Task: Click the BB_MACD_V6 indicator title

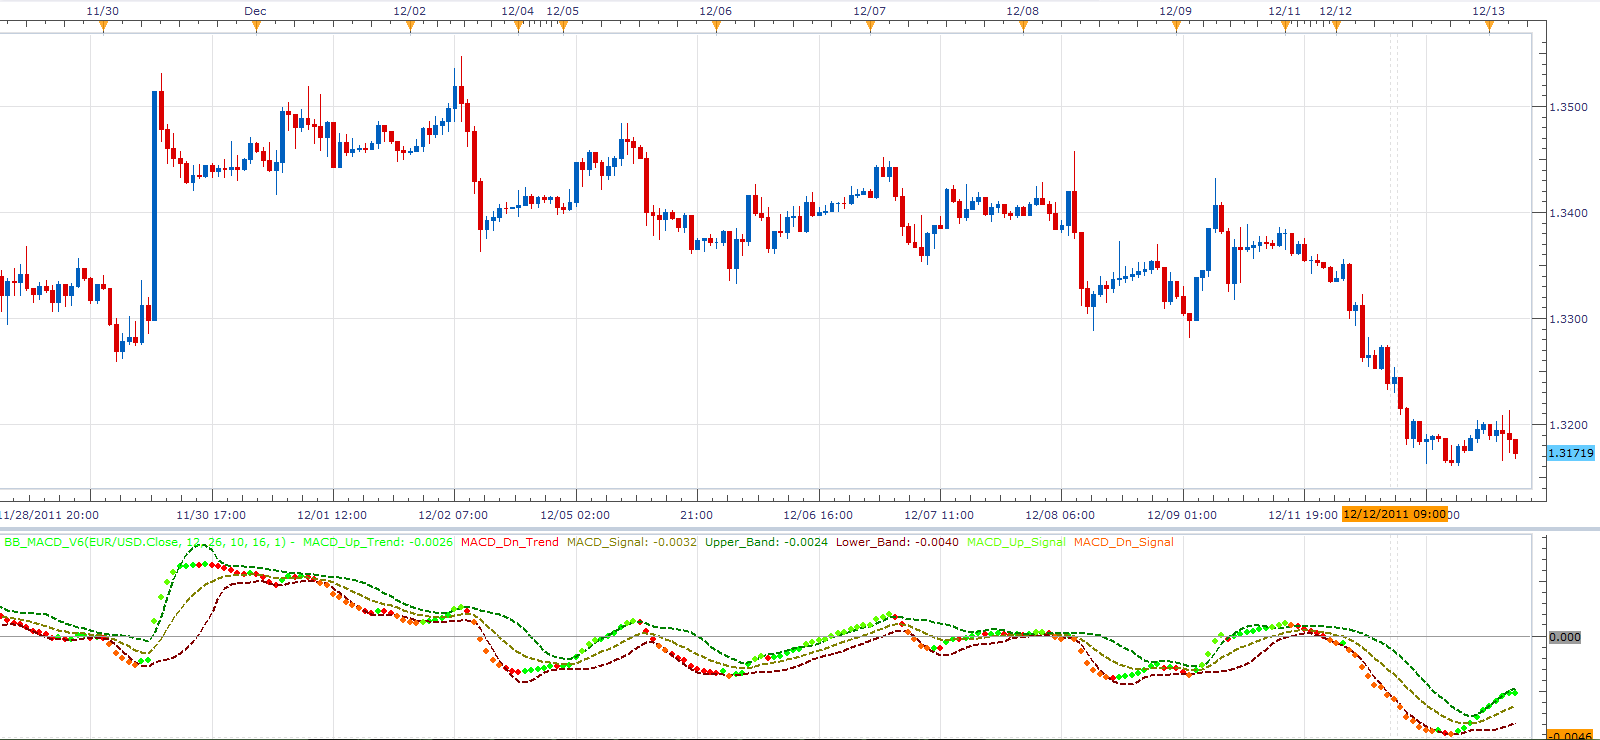Action: pyautogui.click(x=145, y=542)
